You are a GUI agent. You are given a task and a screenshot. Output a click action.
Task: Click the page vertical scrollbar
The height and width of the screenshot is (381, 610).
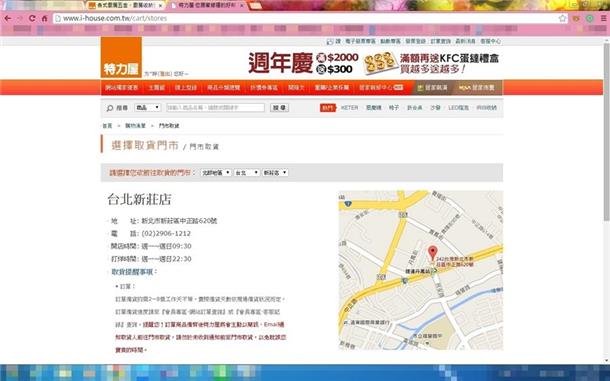pos(606,132)
